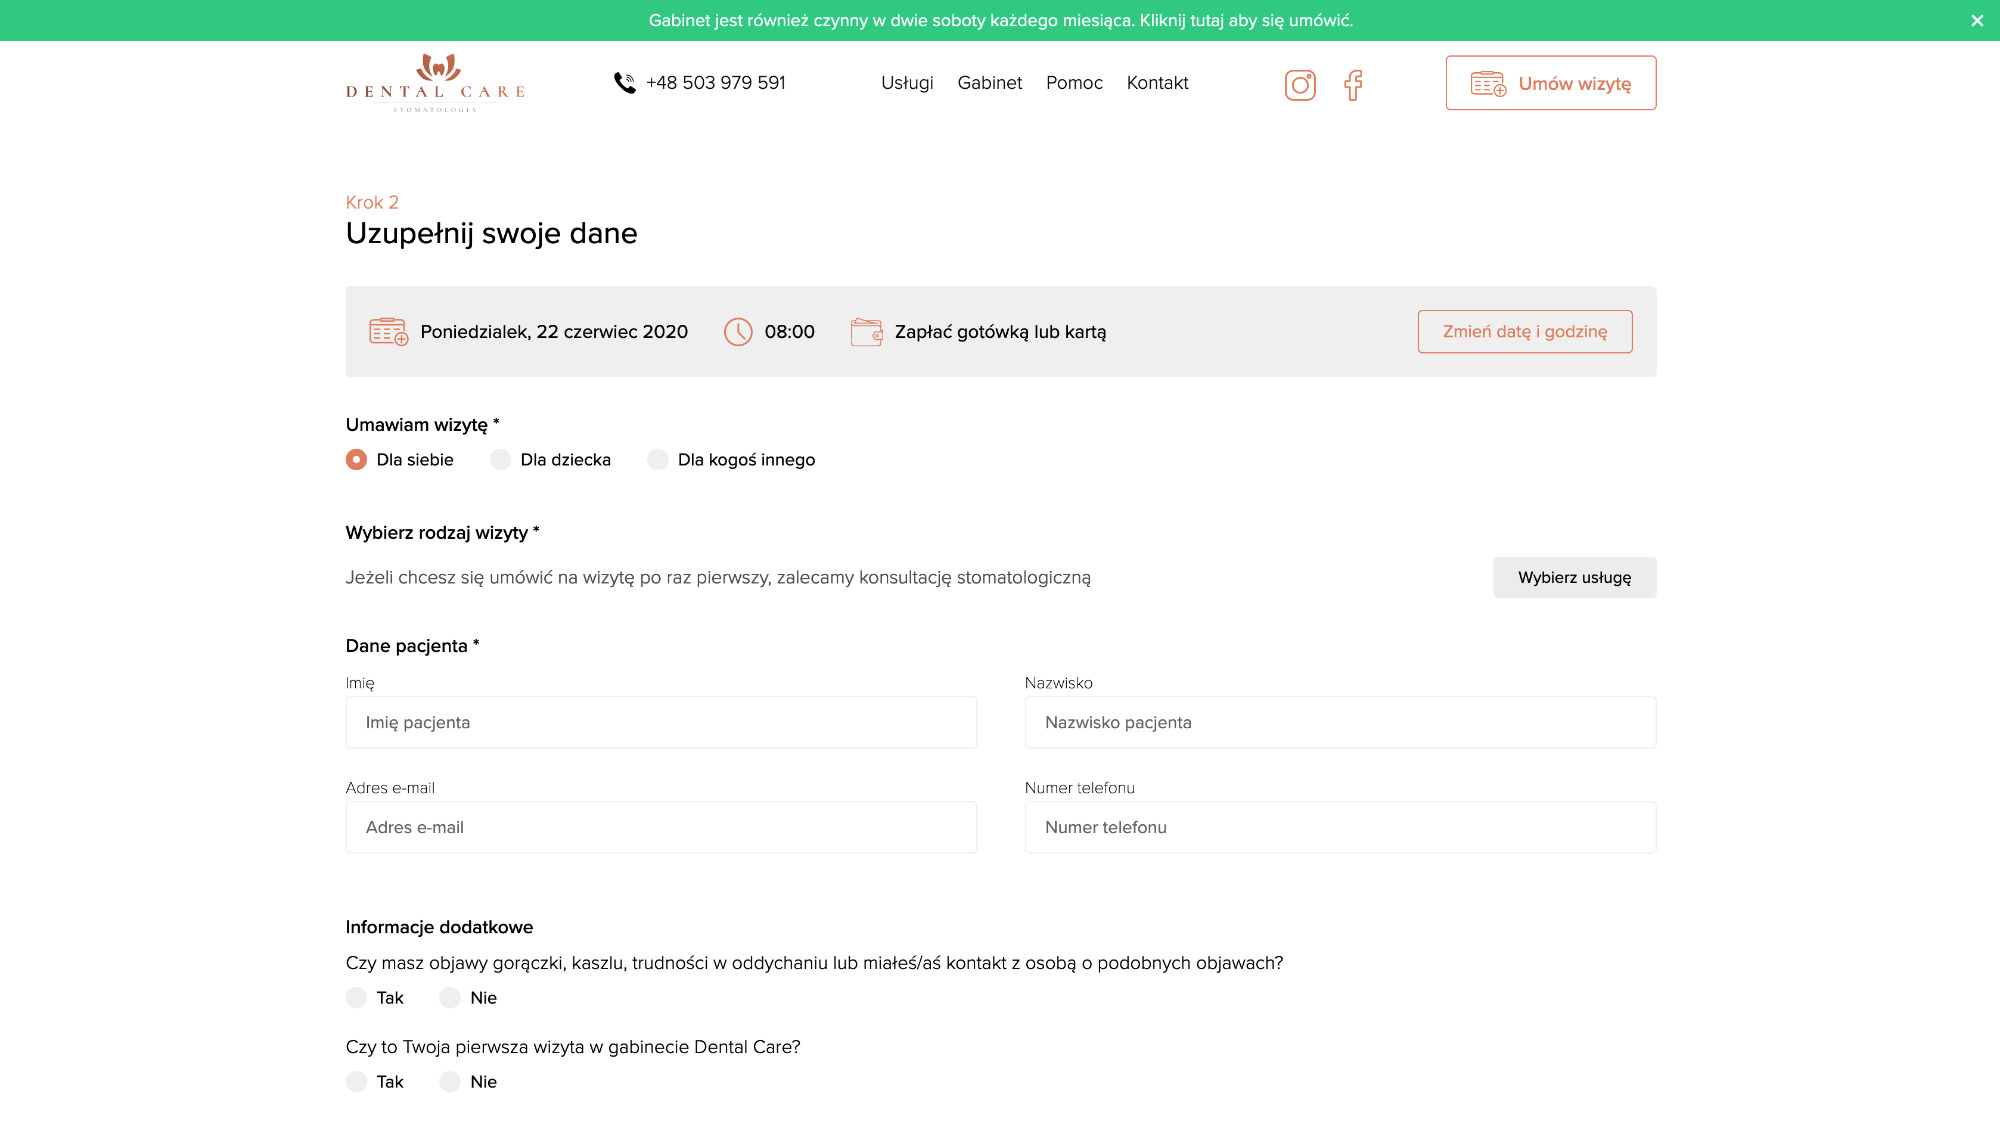Click the Dental Care logo
The width and height of the screenshot is (2000, 1126).
[436, 84]
